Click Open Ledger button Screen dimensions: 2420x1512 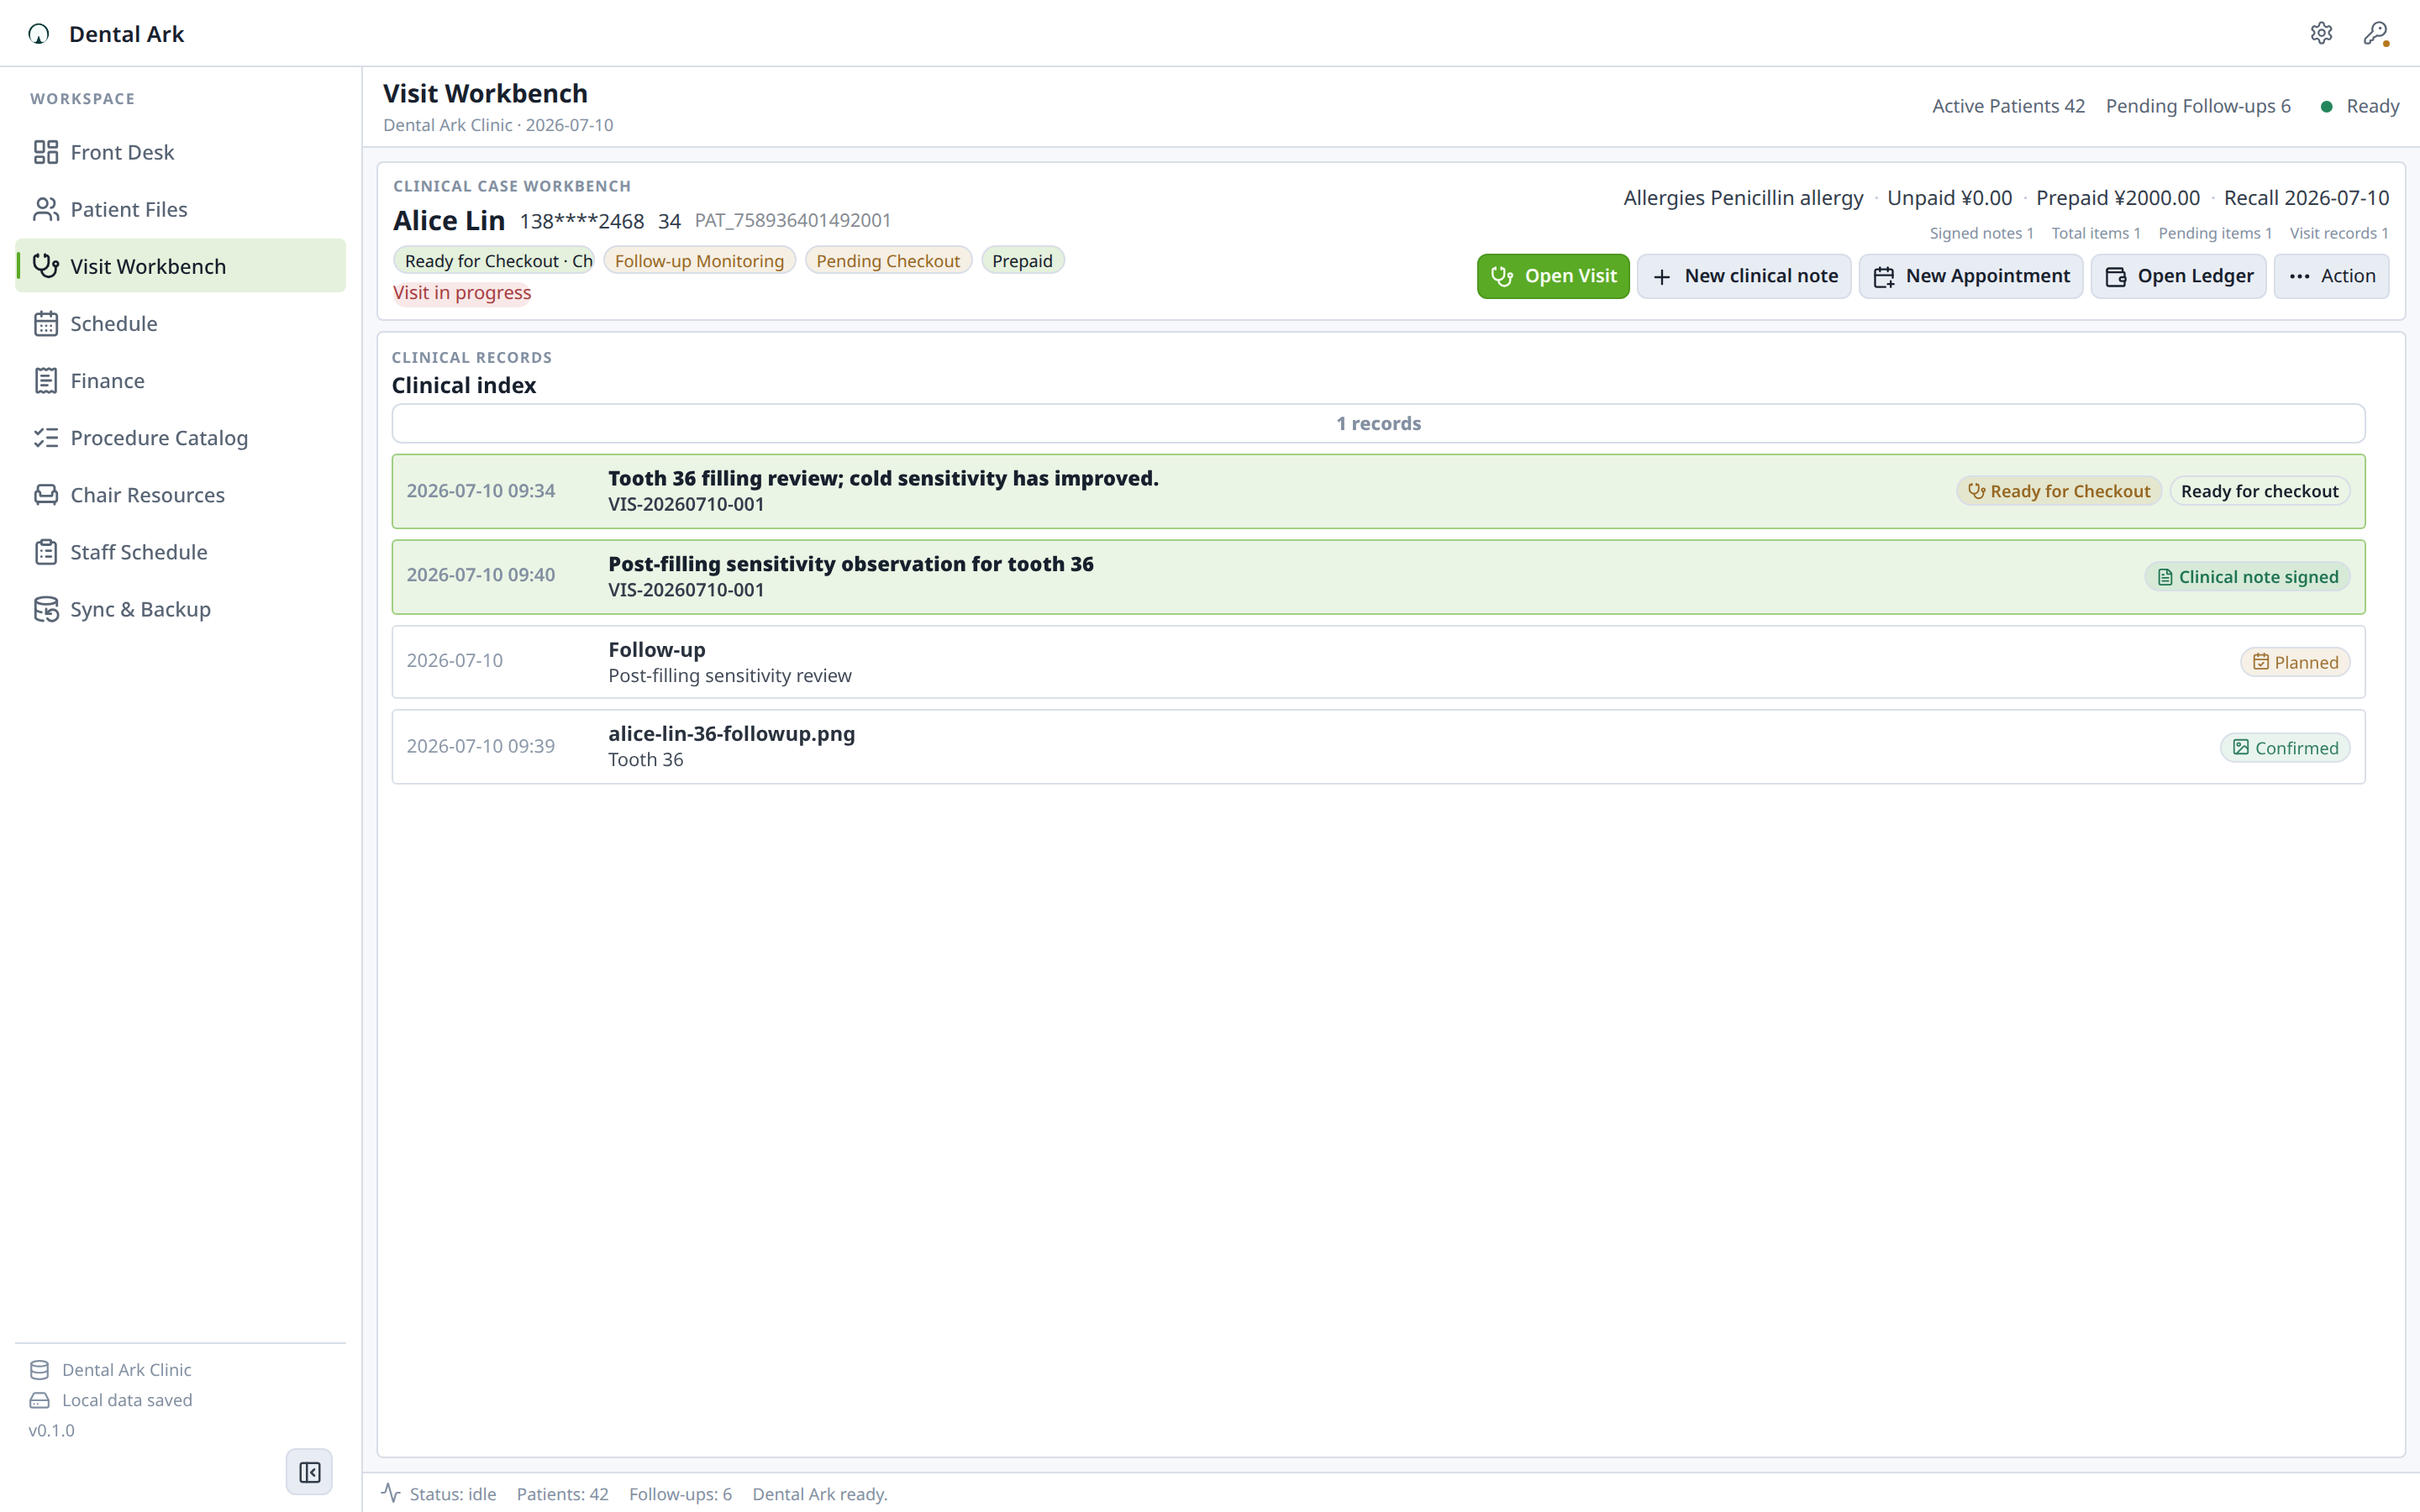(x=2178, y=276)
